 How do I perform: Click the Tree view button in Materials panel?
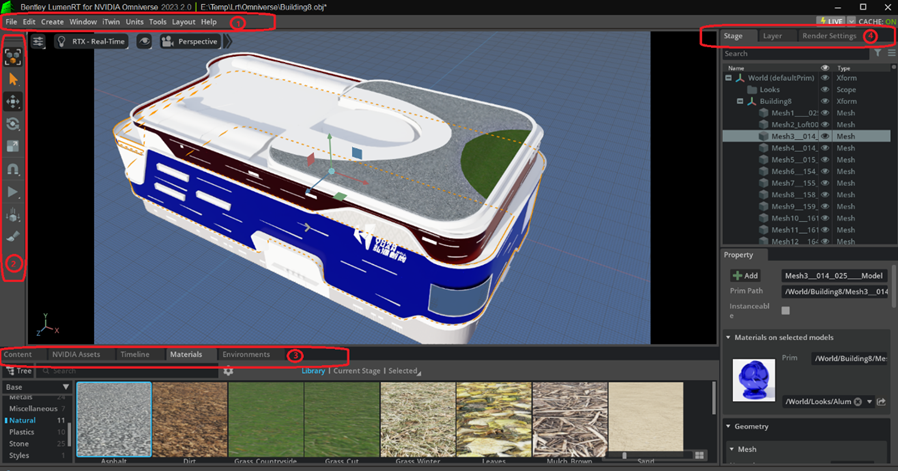pos(19,371)
